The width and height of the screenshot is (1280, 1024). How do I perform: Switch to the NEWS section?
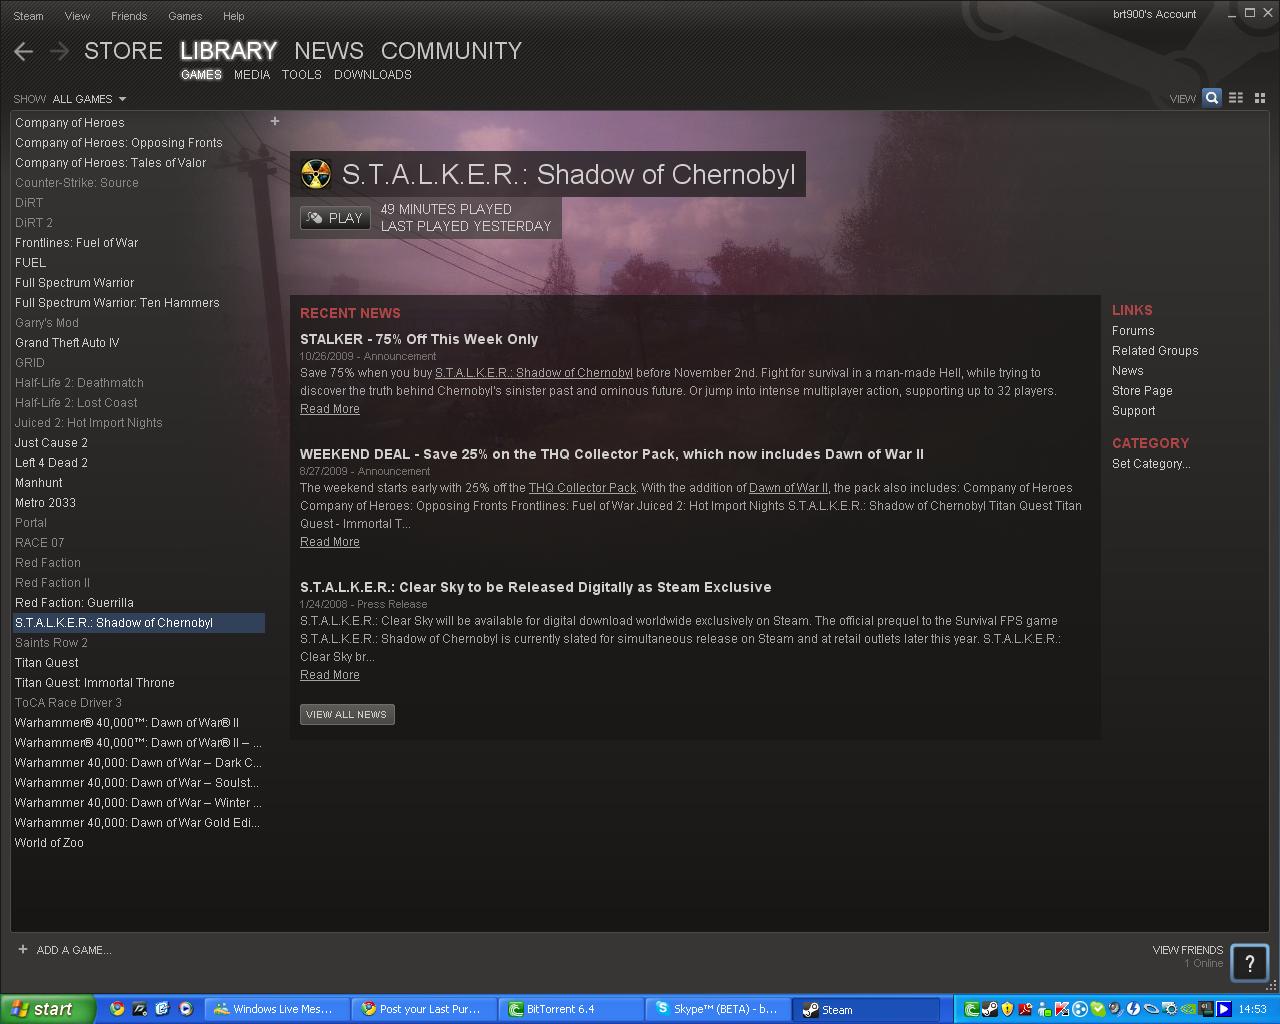329,51
